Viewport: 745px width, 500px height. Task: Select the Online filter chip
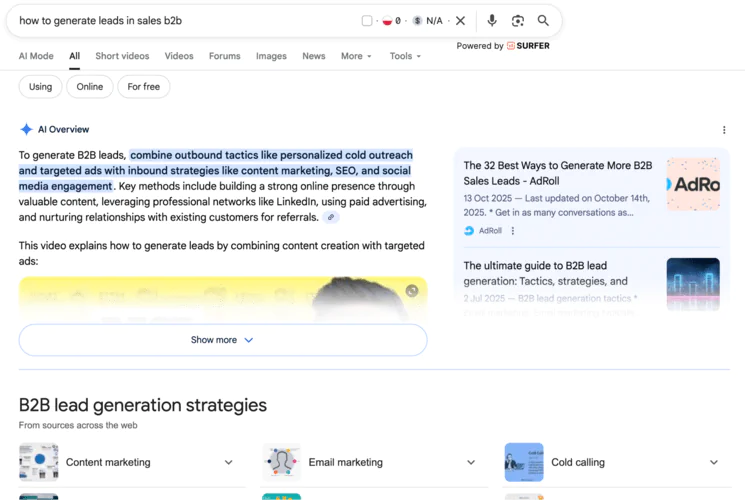(x=90, y=87)
